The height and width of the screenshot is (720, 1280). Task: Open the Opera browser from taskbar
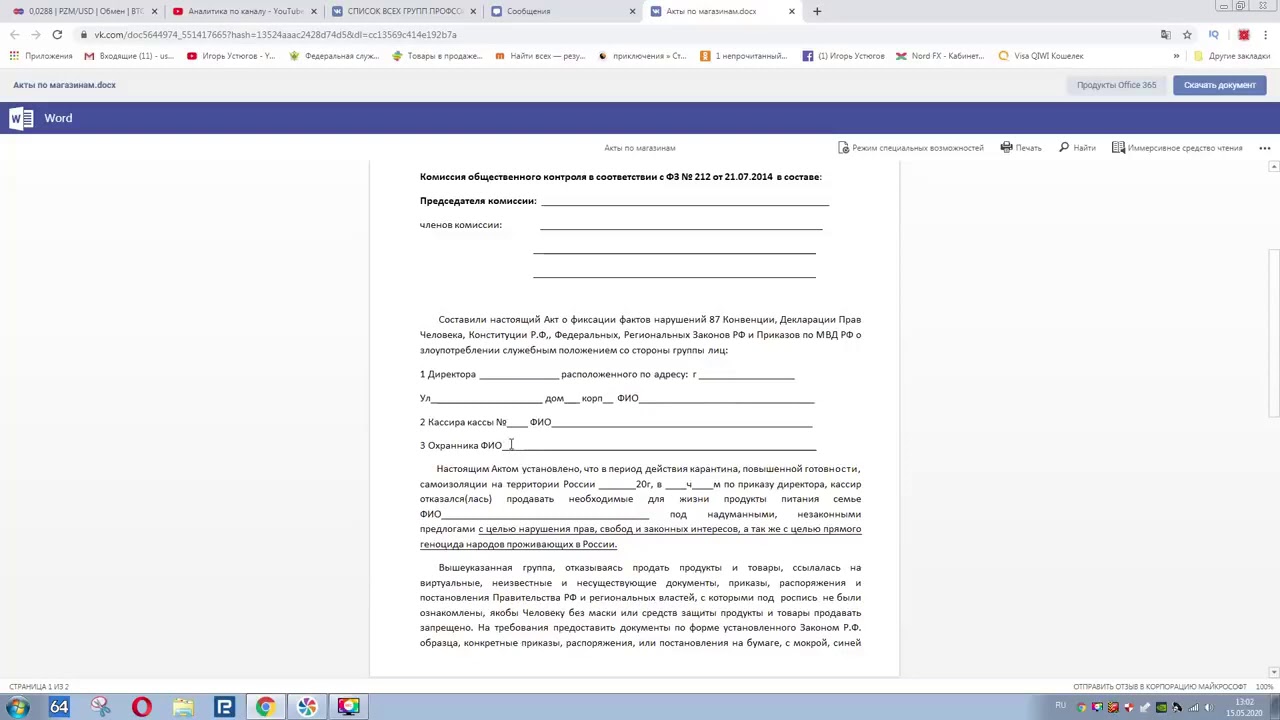pos(141,707)
